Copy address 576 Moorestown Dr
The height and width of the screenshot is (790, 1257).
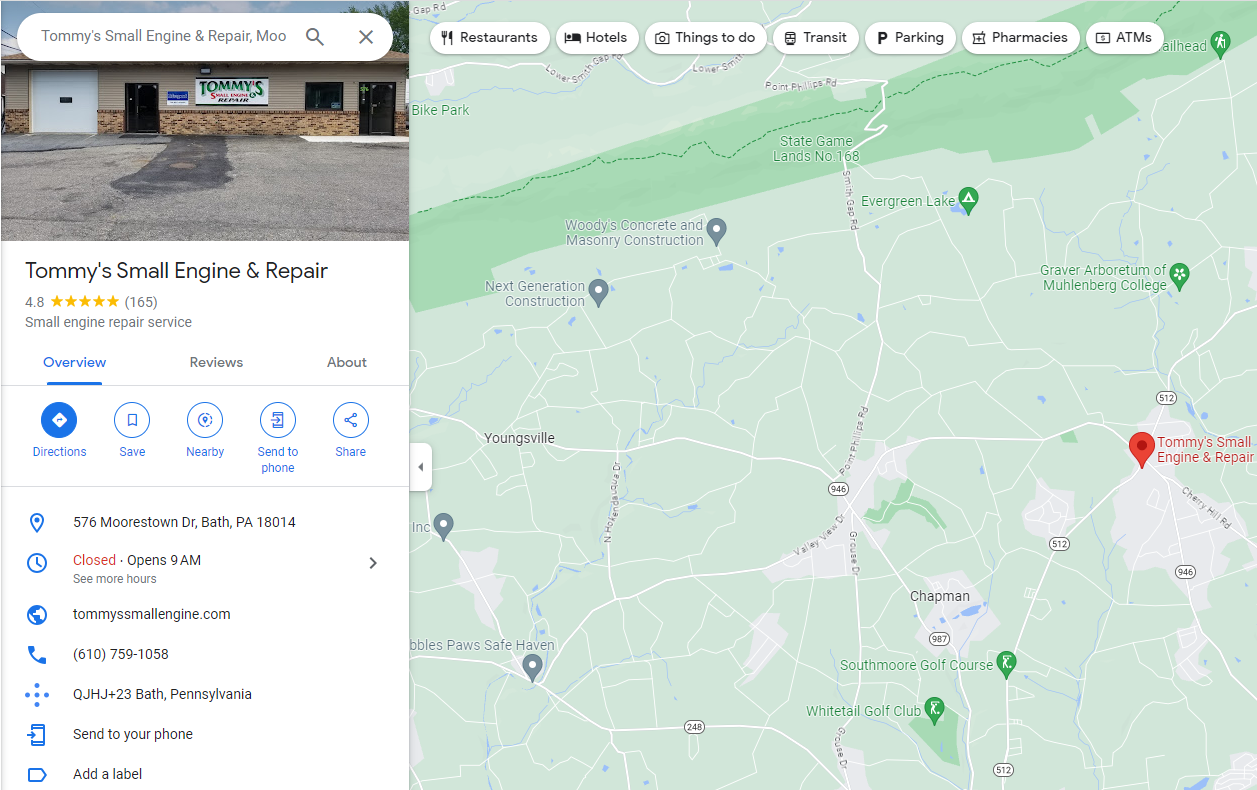tap(184, 522)
